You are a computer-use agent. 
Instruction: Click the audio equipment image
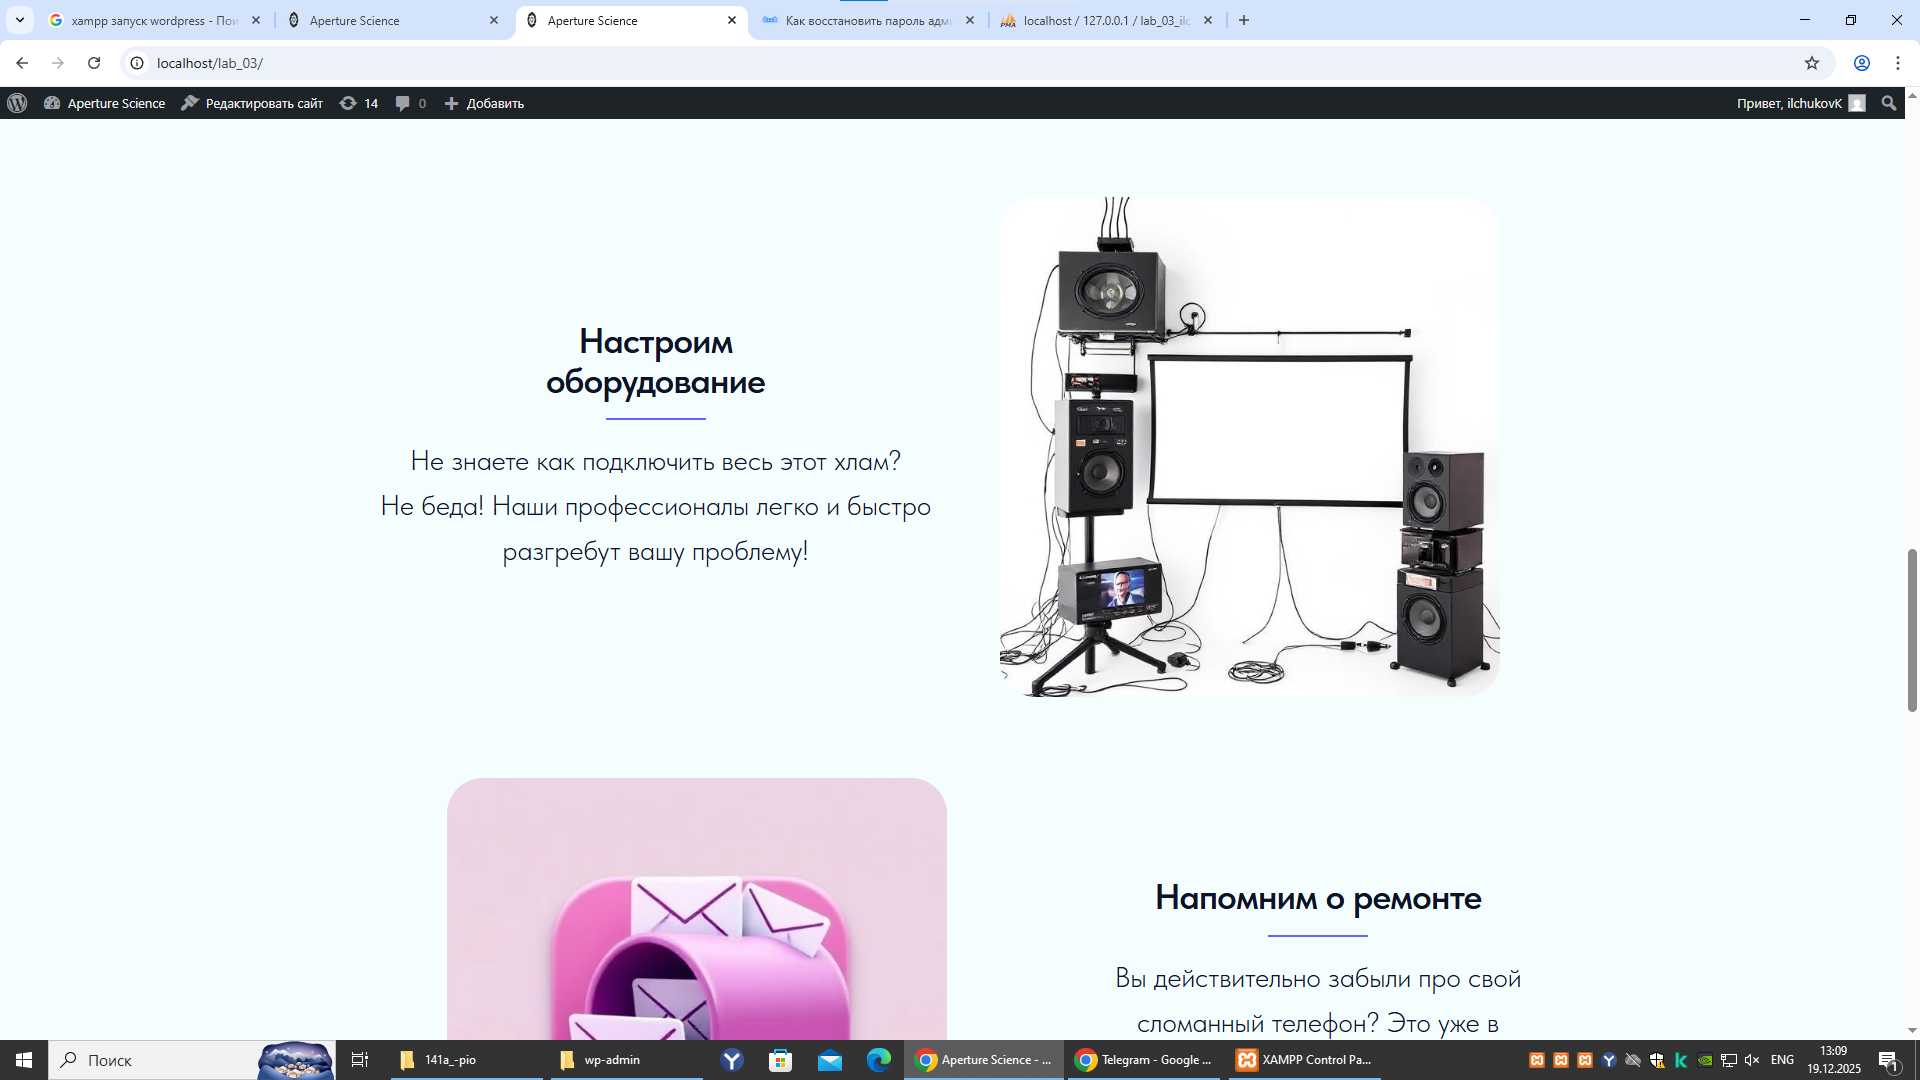(1249, 447)
